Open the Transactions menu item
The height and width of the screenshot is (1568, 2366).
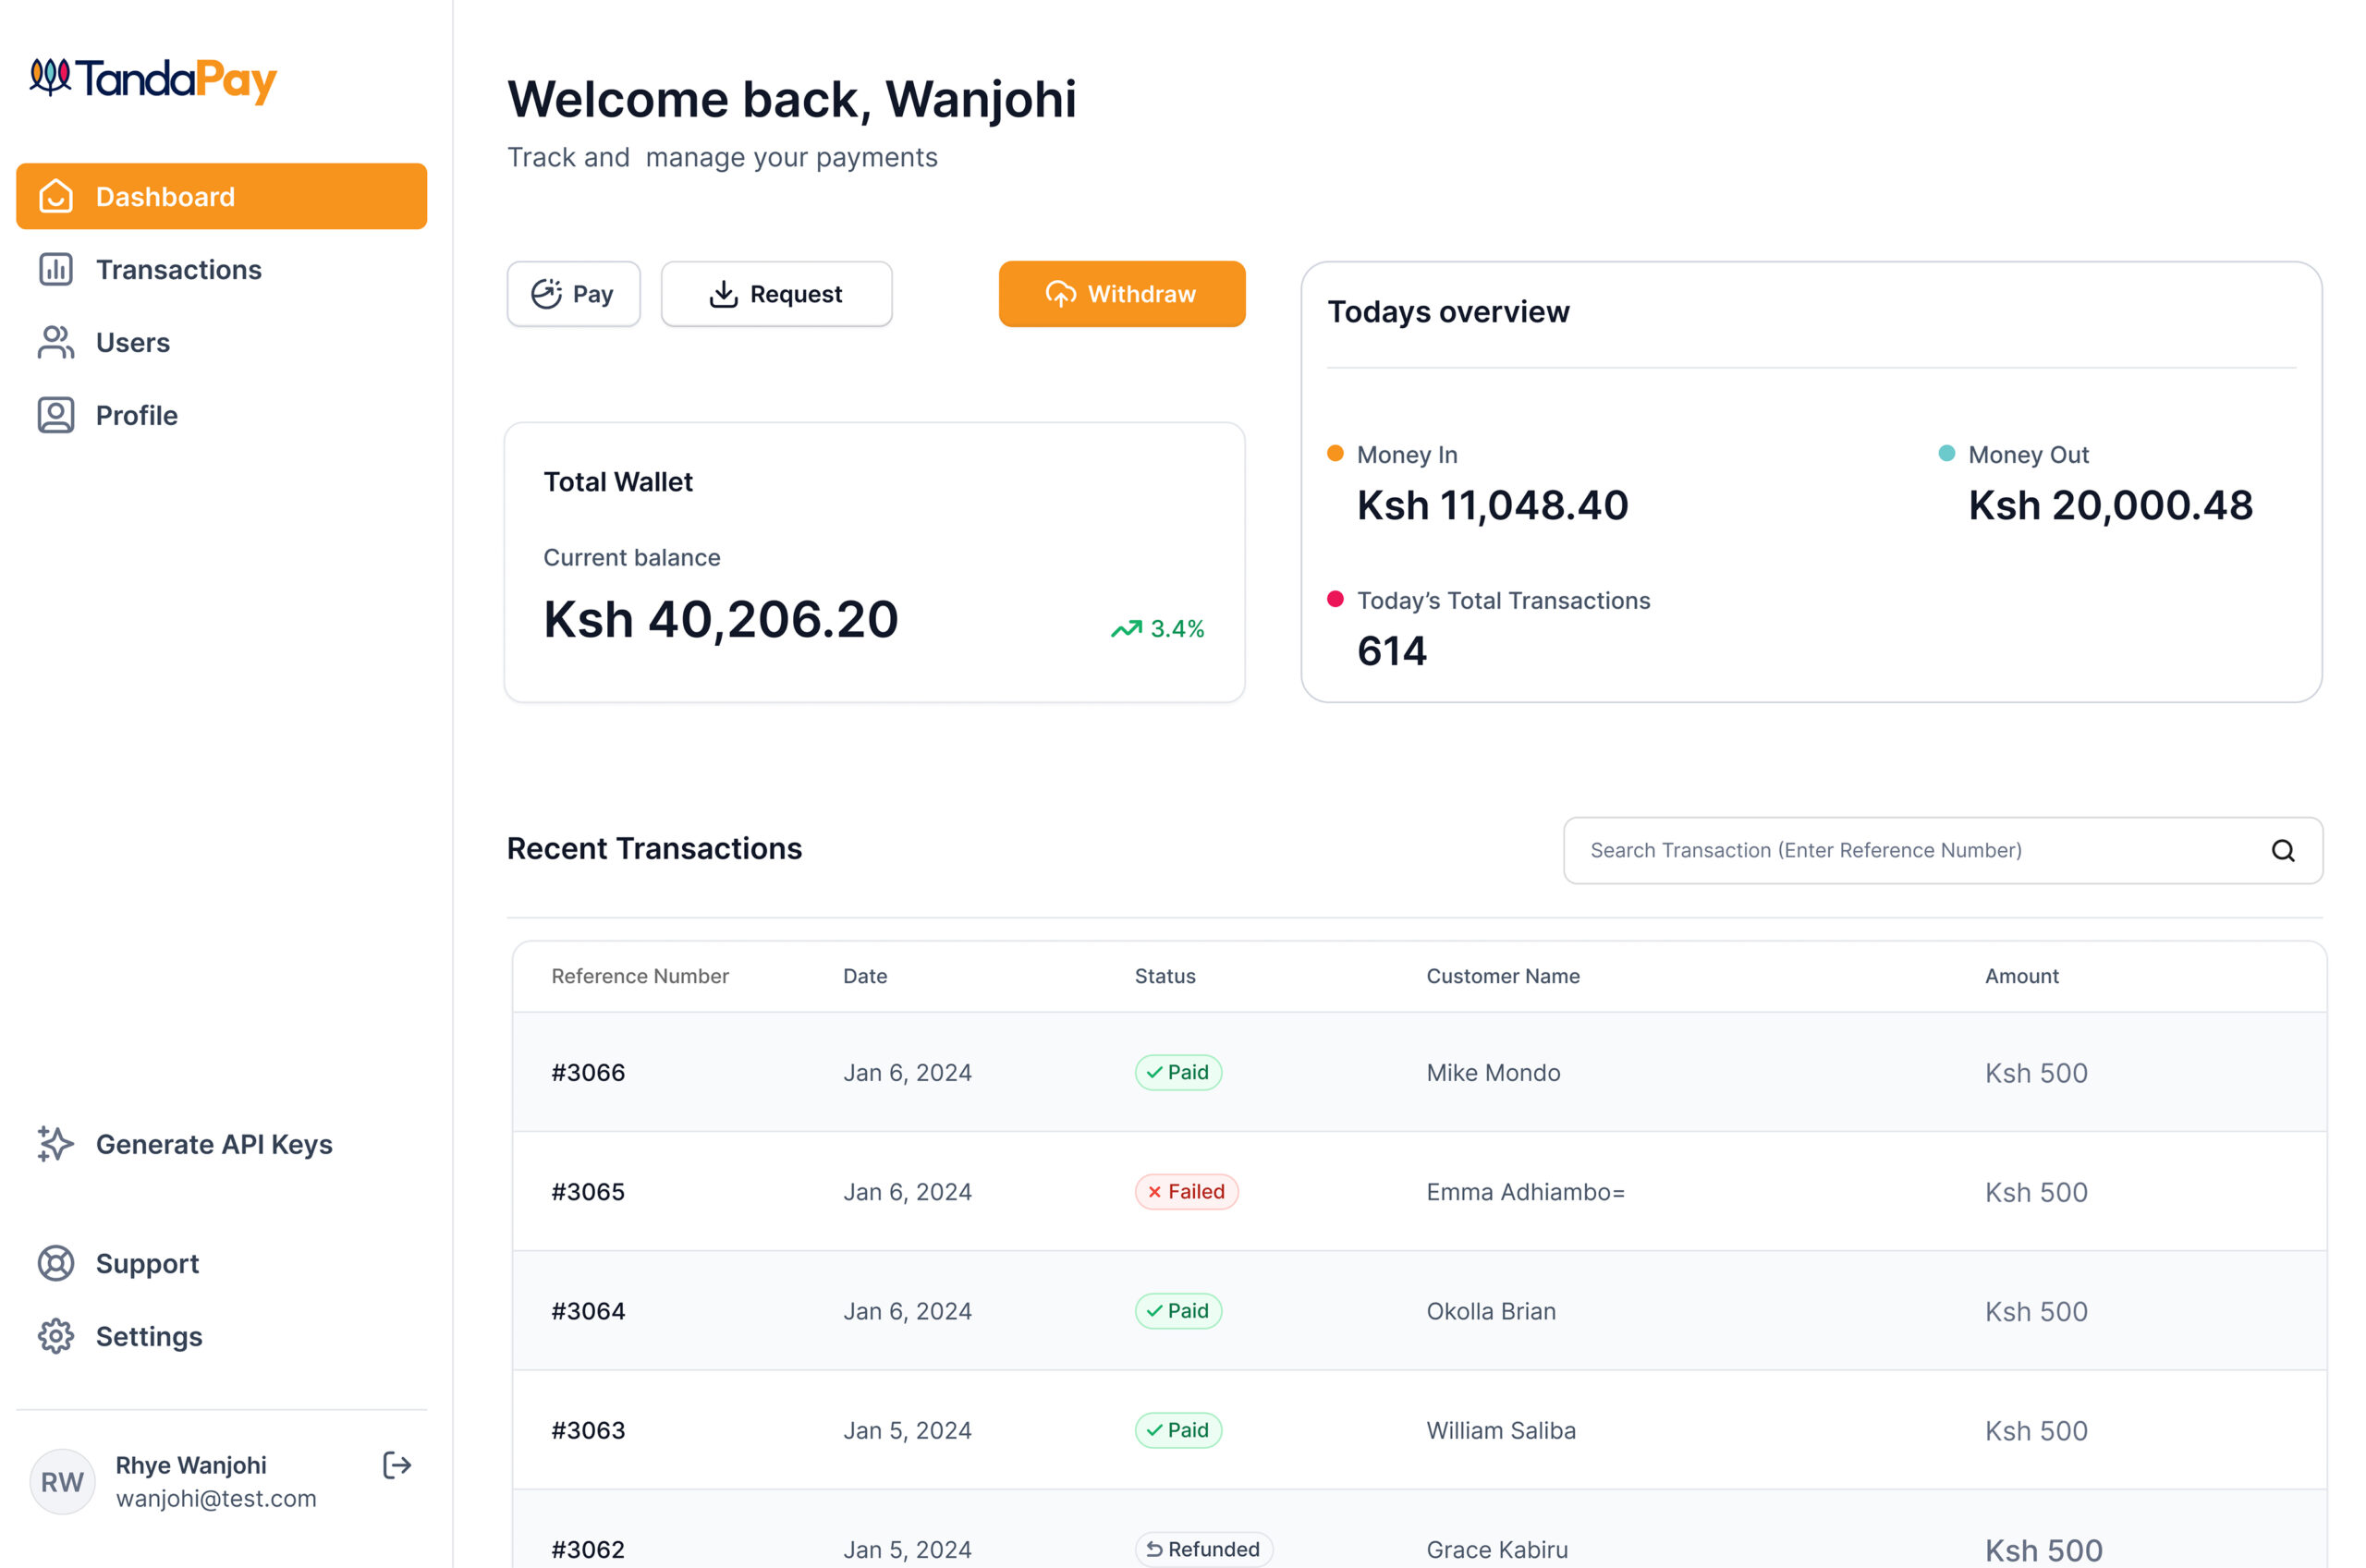pyautogui.click(x=178, y=270)
